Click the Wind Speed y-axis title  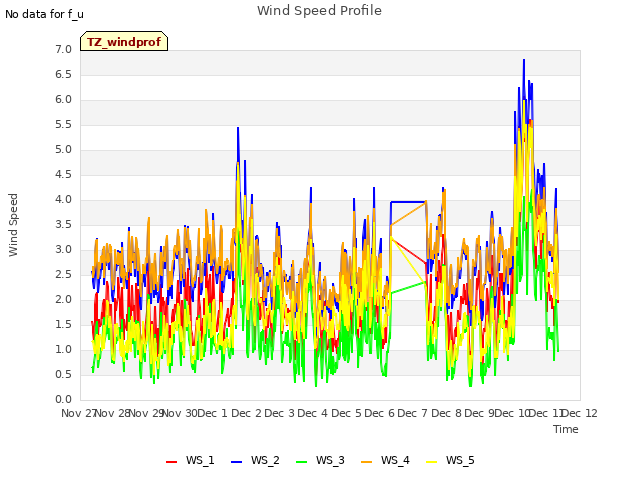click(13, 225)
